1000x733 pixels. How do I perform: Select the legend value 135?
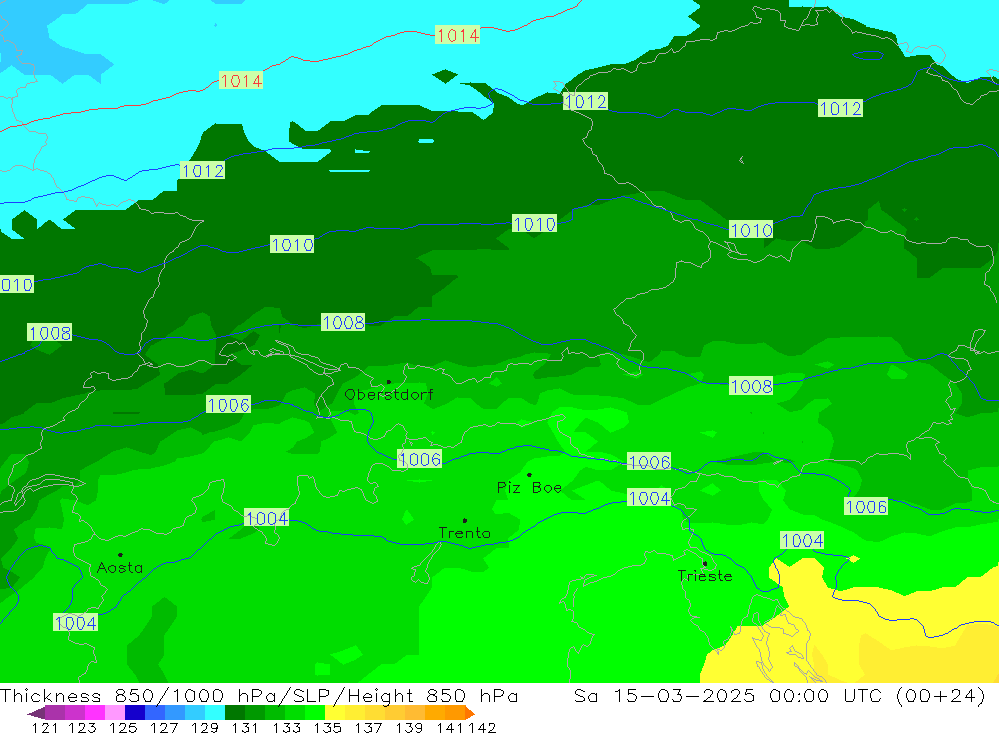pos(327,727)
